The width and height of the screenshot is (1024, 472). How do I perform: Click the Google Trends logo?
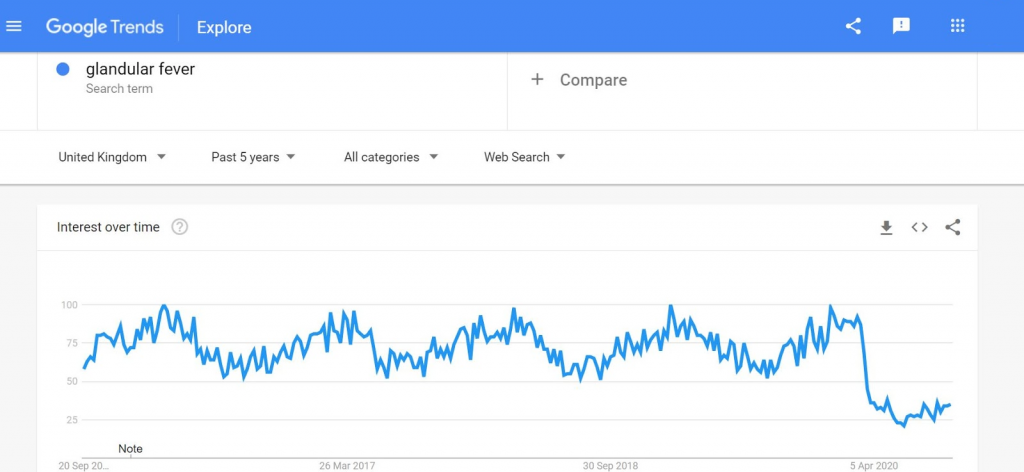(x=104, y=27)
